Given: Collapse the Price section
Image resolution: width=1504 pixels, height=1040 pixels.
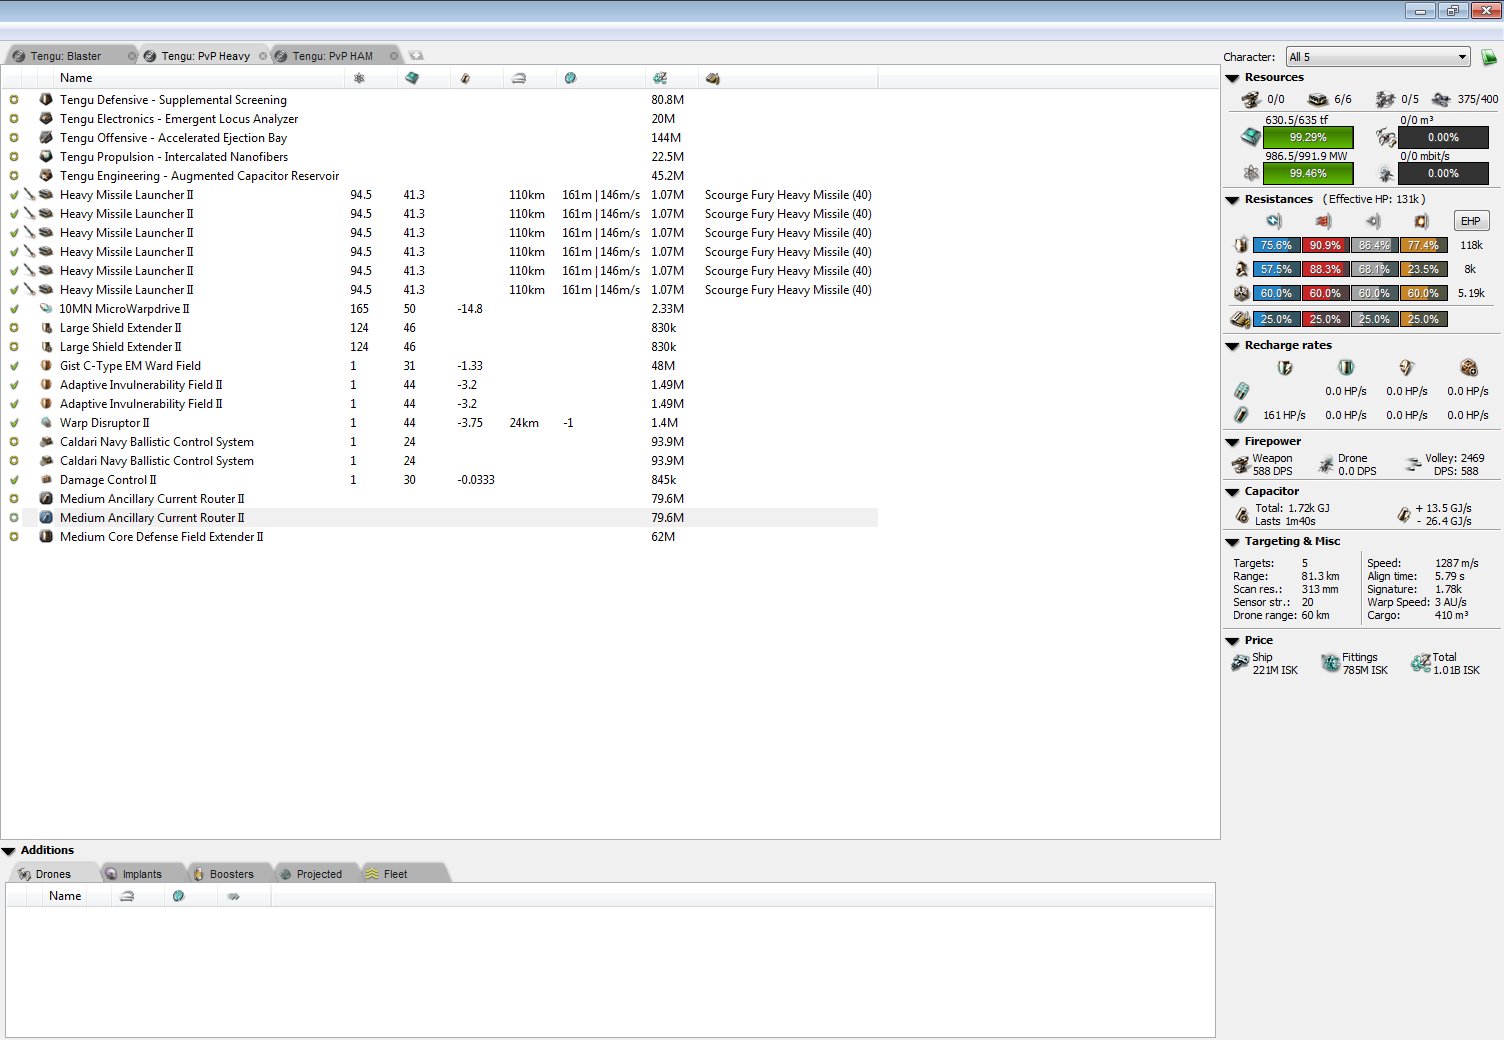Looking at the screenshot, I should (1232, 641).
